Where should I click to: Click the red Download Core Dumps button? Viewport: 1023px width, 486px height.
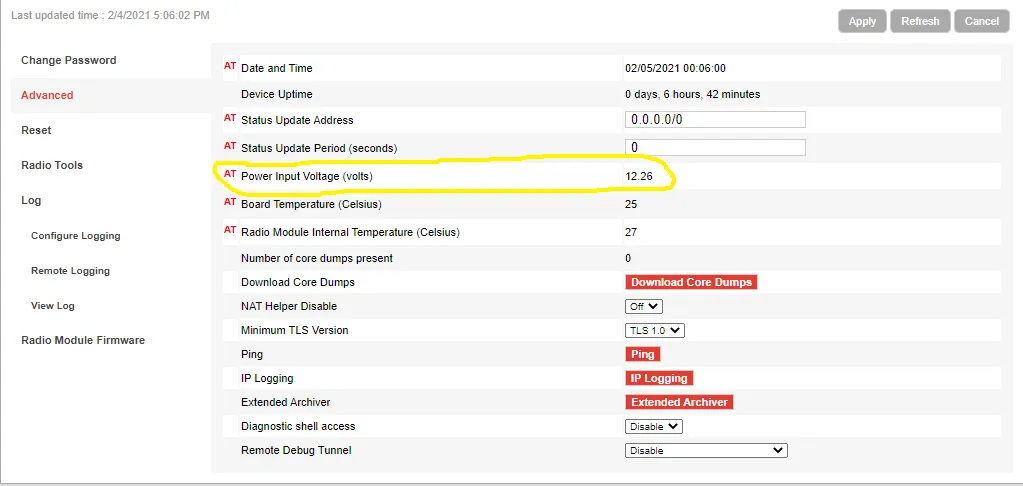coord(692,282)
